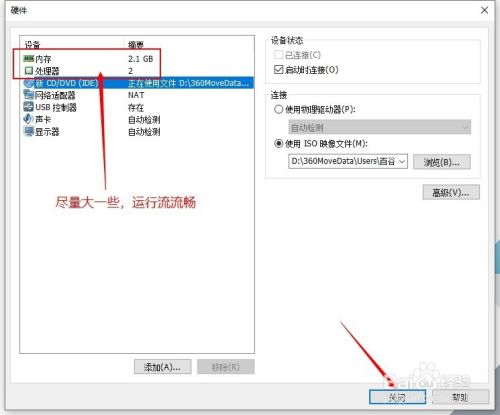Select the memory (内存) device icon
The height and width of the screenshot is (415, 500).
[29, 59]
